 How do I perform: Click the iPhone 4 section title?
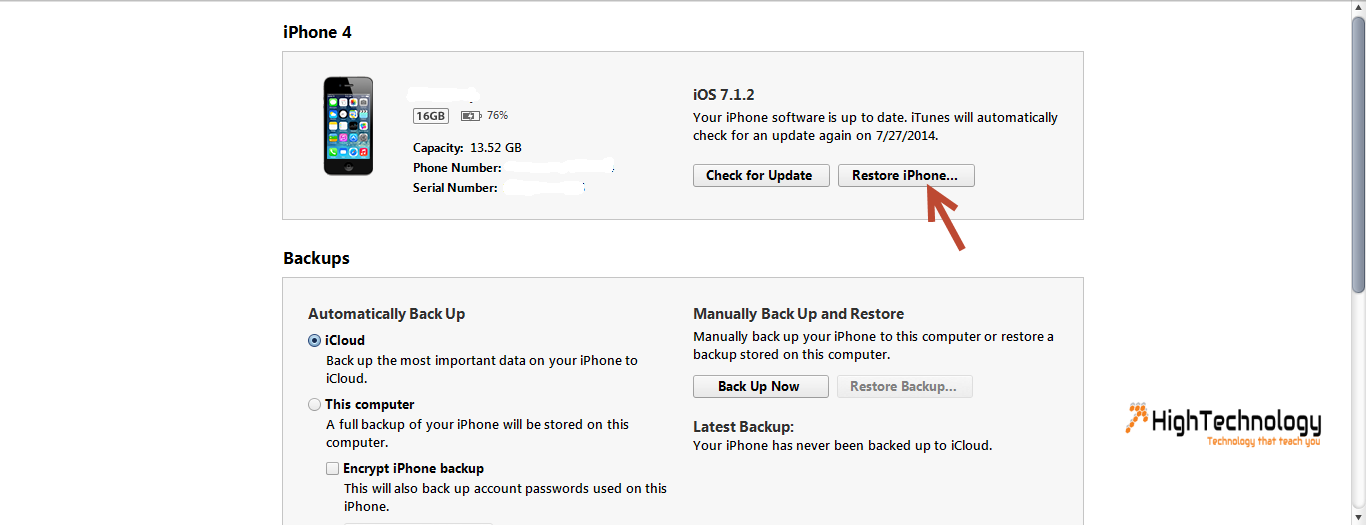click(317, 31)
